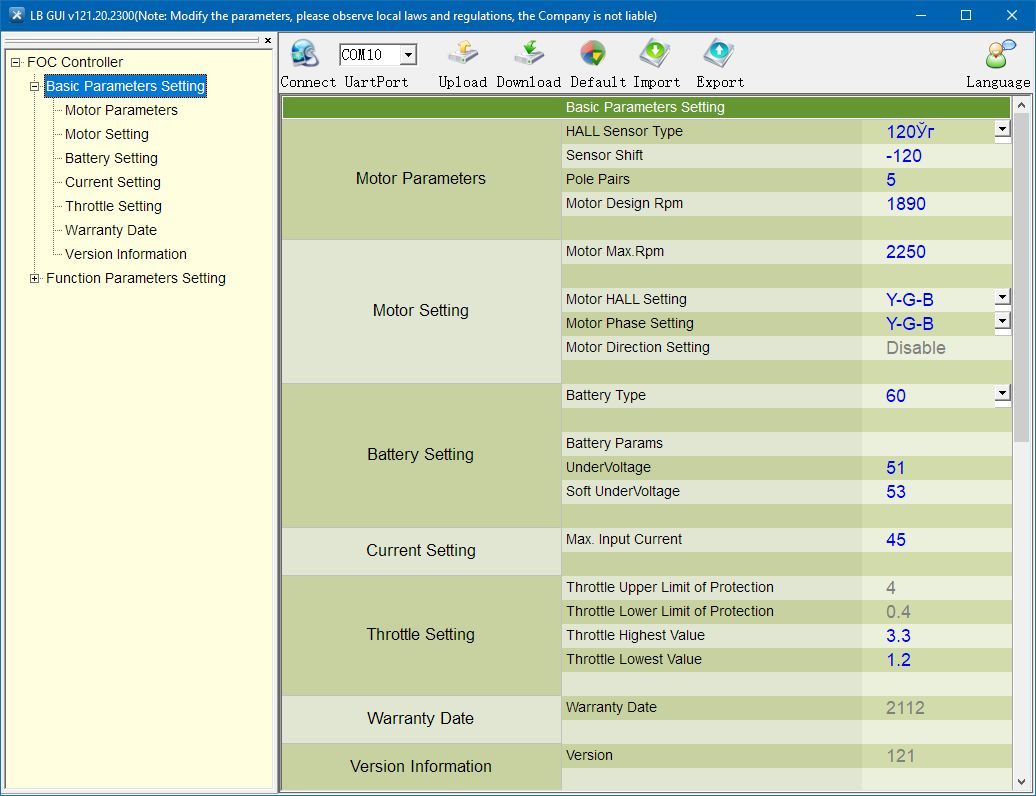
Task: Click the Import icon
Action: point(656,54)
